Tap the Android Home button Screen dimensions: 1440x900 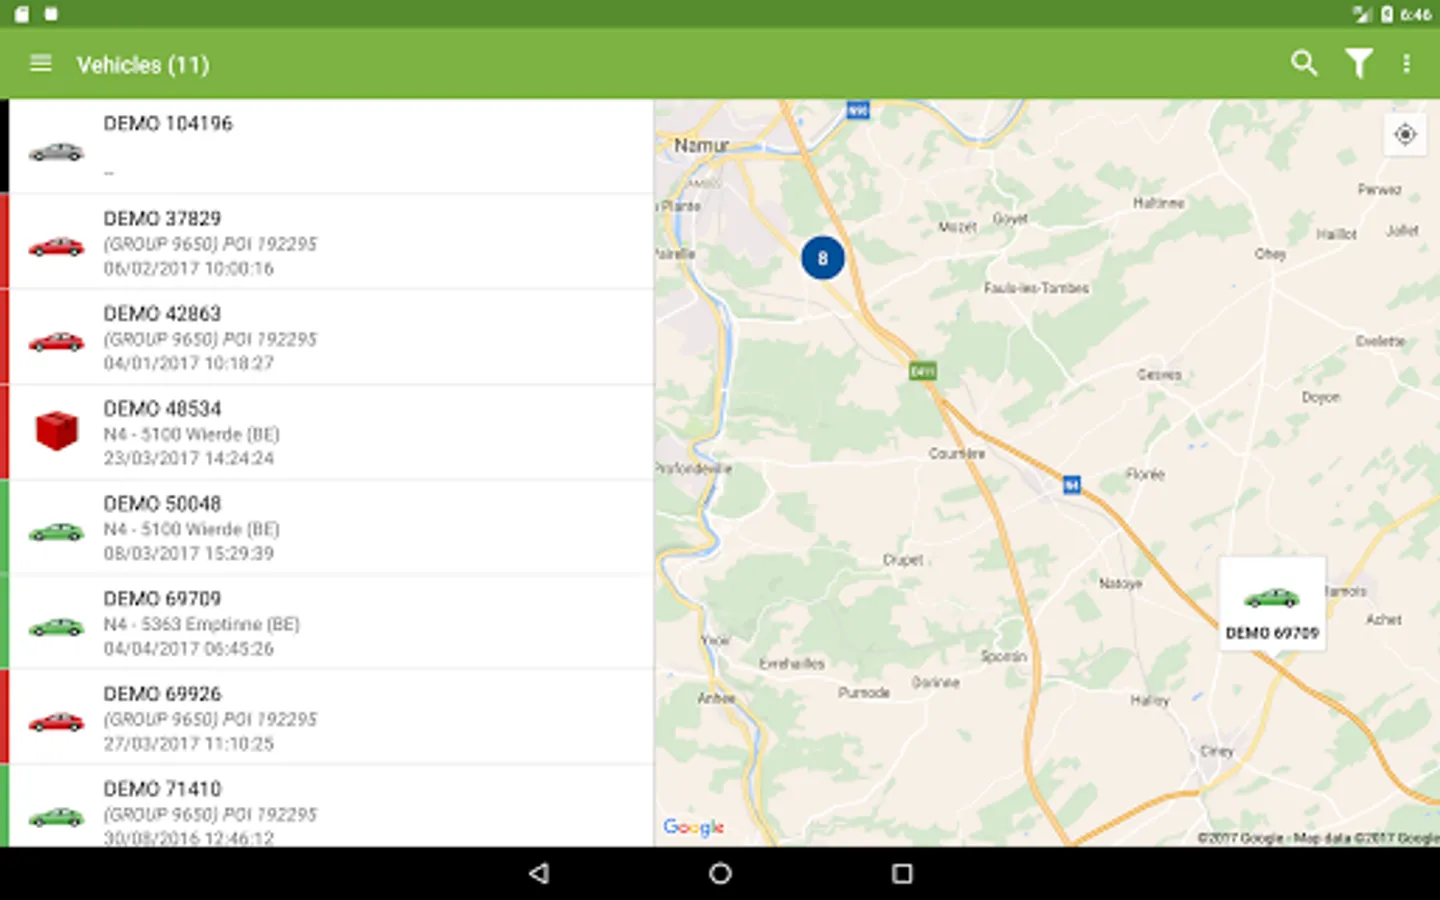click(720, 873)
